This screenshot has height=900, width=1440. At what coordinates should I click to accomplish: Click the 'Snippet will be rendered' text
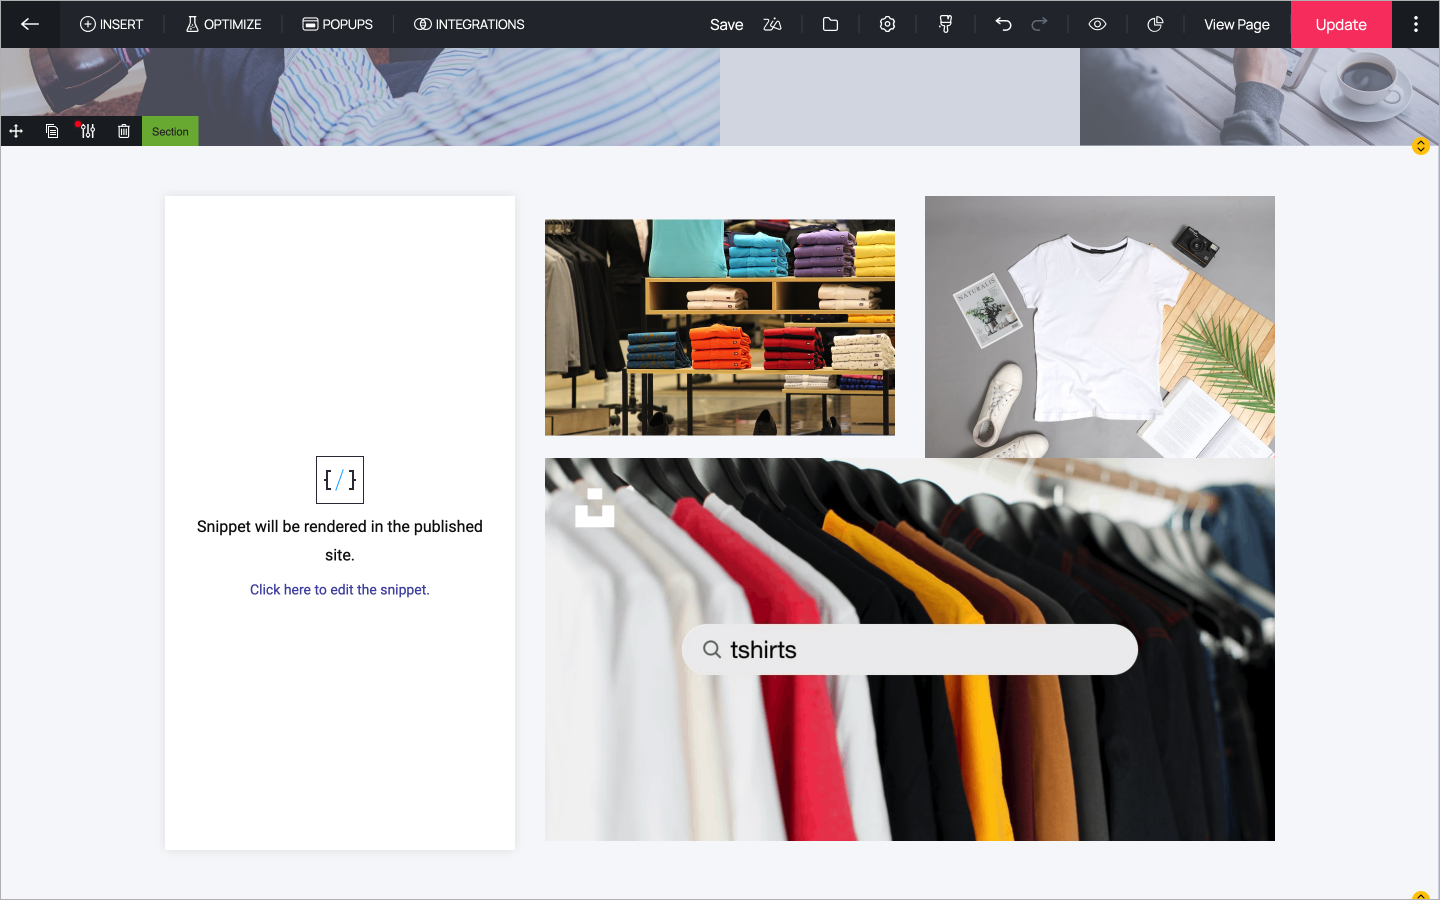click(x=340, y=540)
